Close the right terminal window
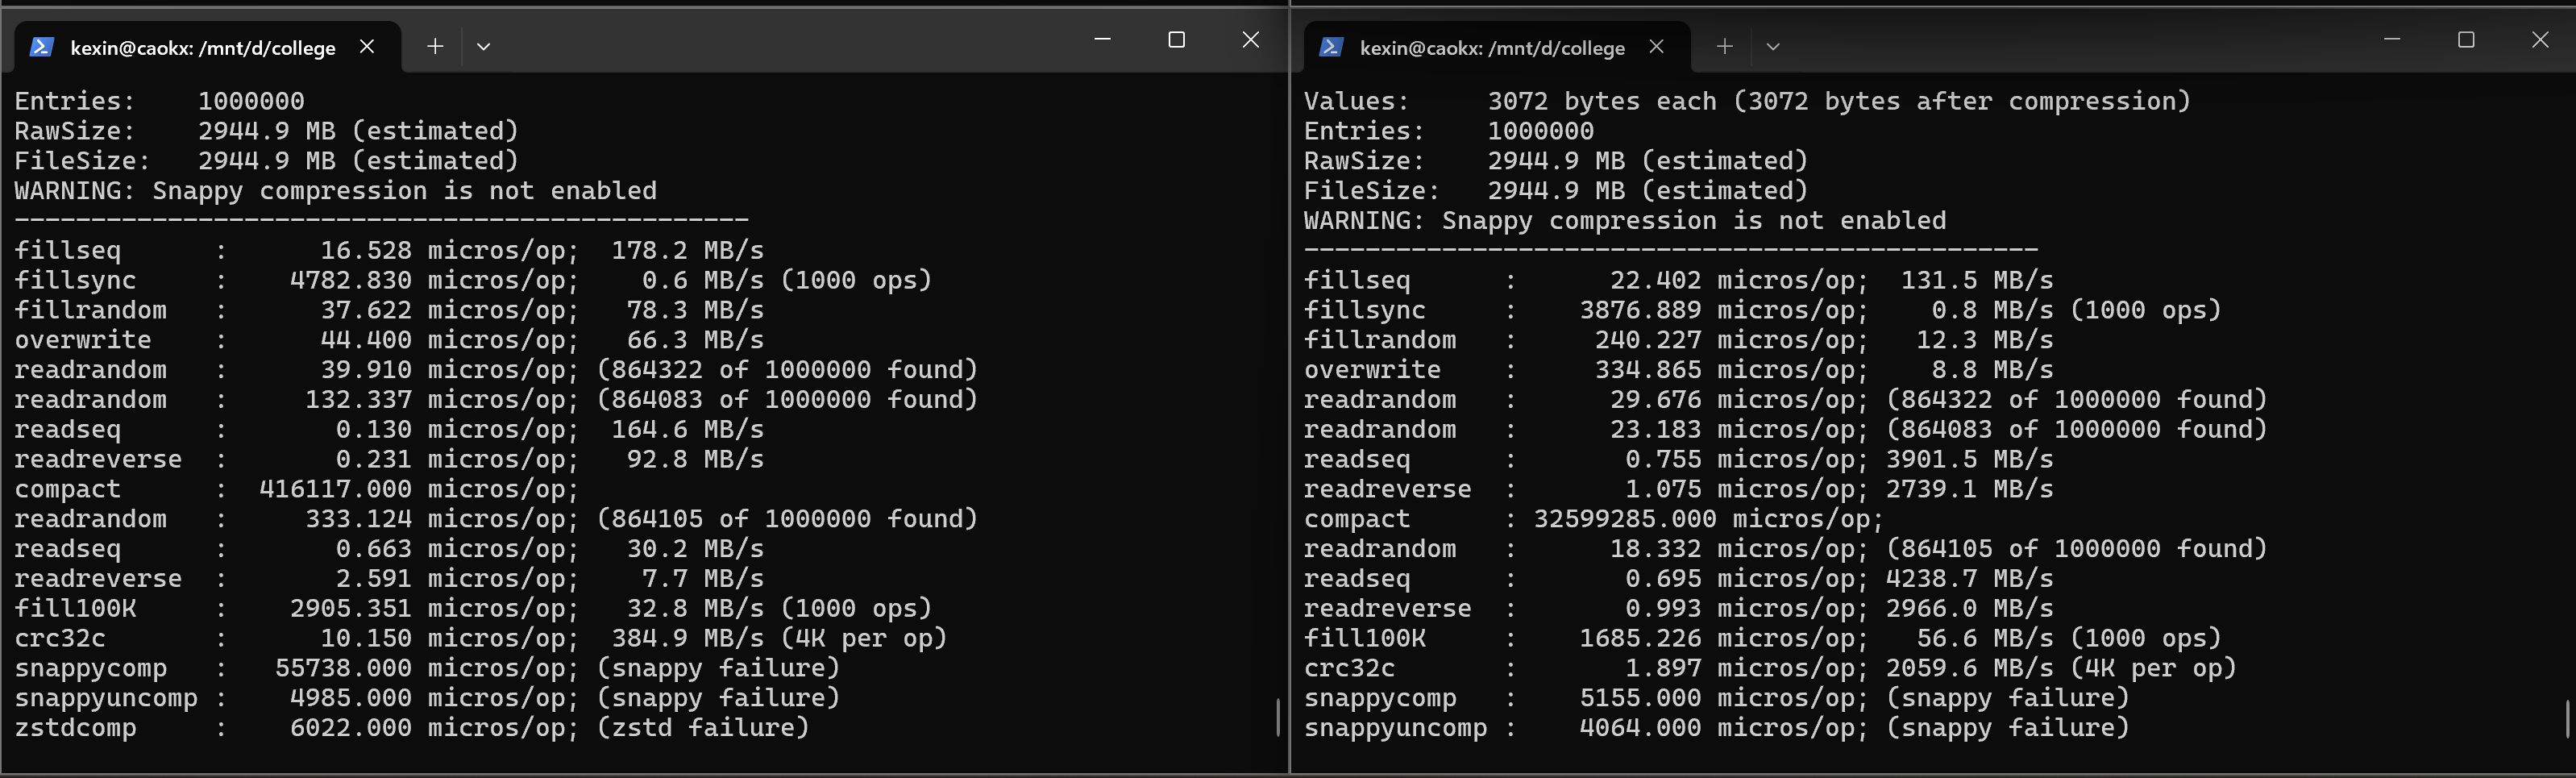This screenshot has width=2576, height=778. pos(2540,39)
